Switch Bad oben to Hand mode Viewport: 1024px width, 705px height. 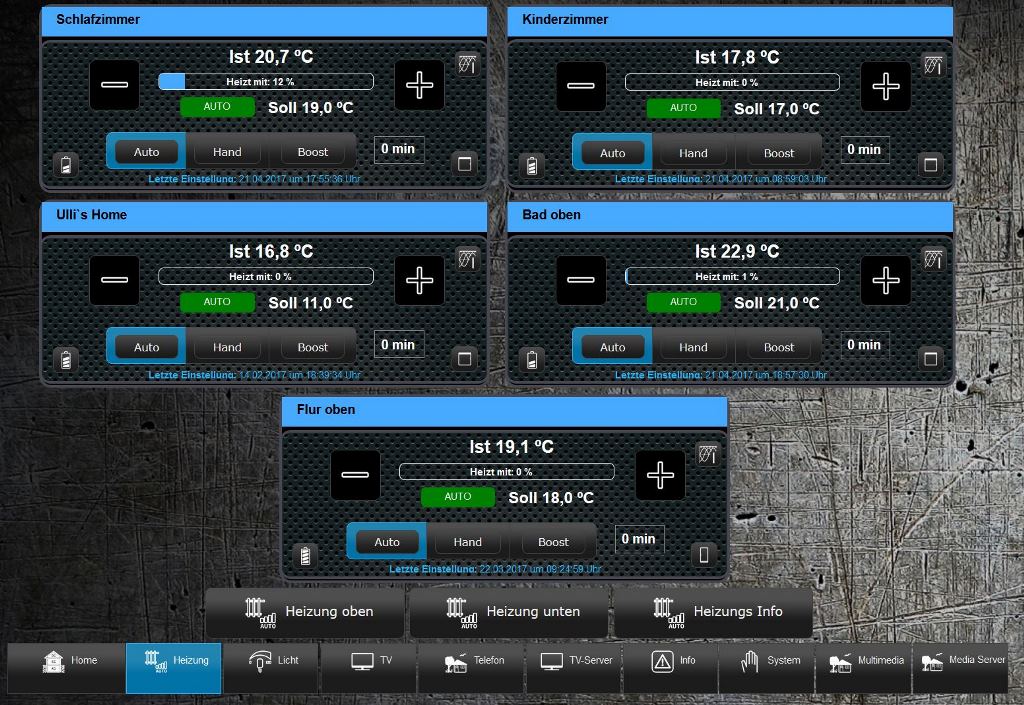[693, 347]
